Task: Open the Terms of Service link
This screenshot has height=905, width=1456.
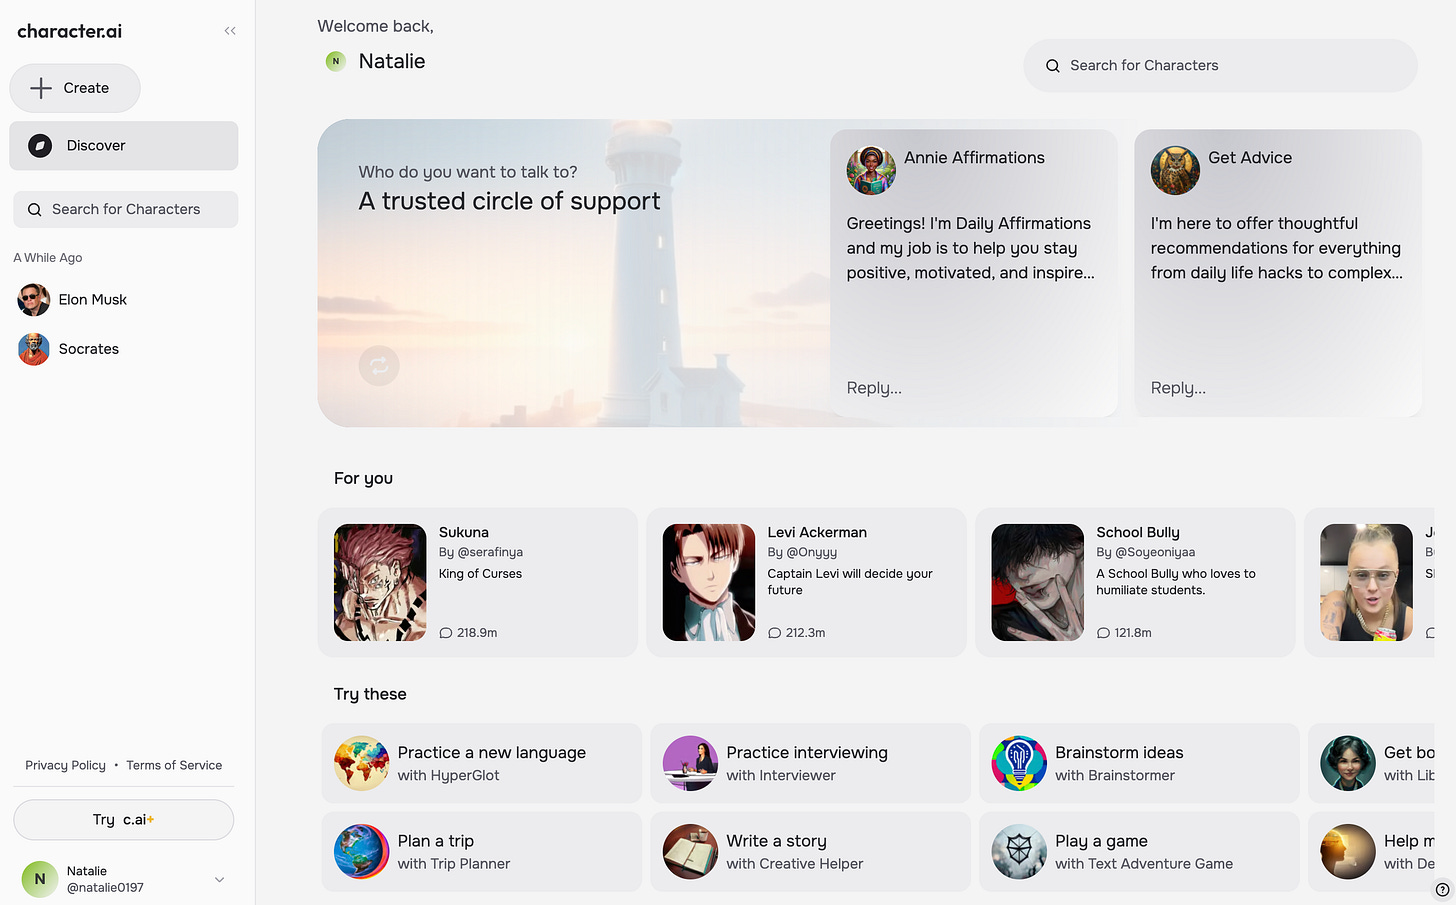Action: click(174, 765)
